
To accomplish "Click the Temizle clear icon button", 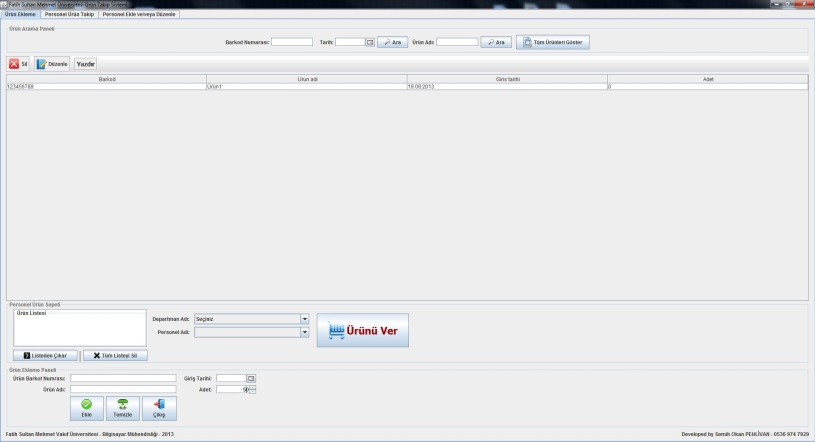I will coord(123,408).
